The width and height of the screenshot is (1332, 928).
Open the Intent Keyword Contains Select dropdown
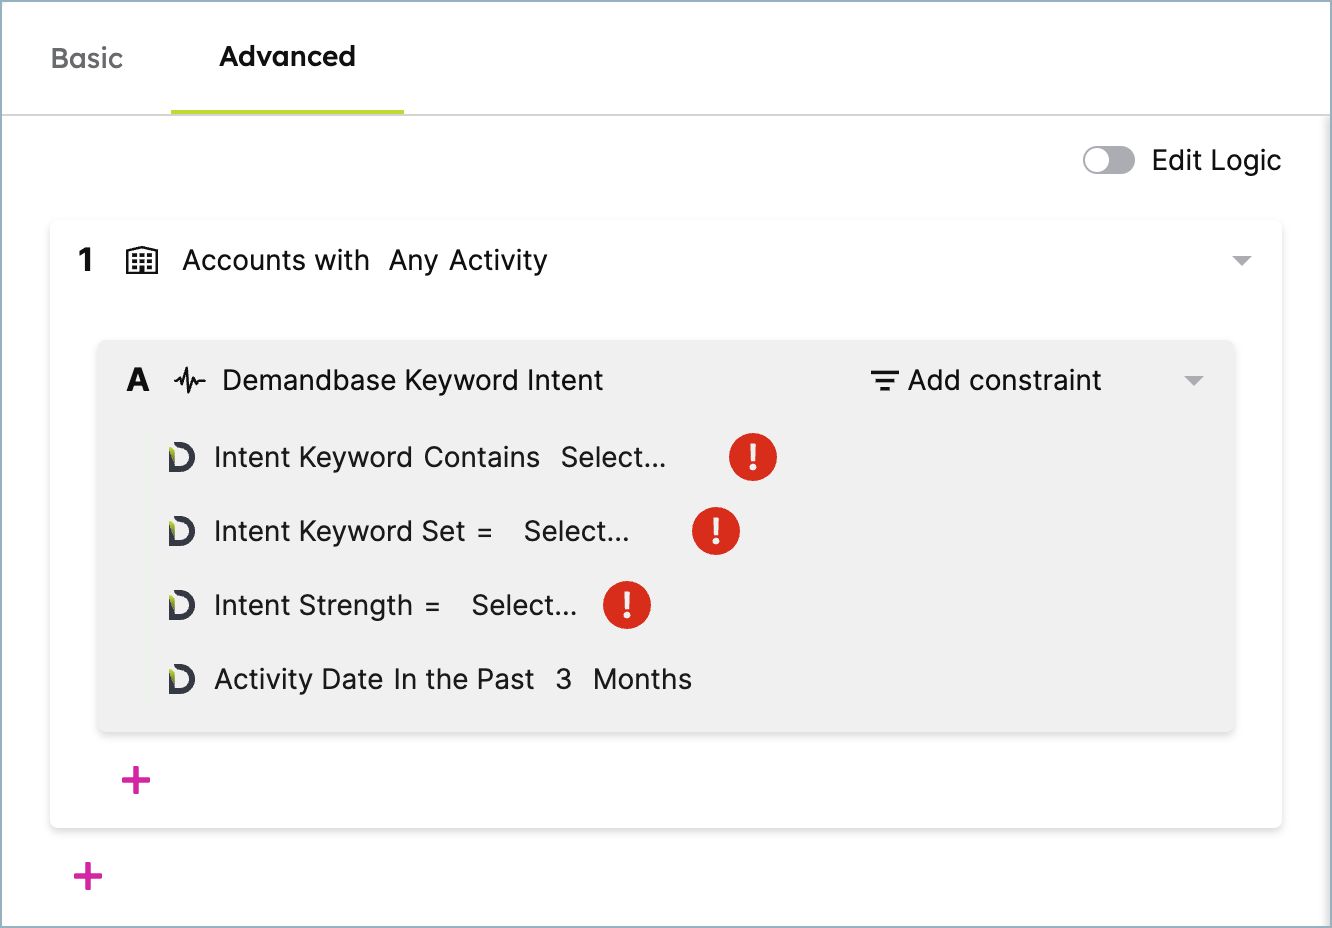(x=612, y=457)
